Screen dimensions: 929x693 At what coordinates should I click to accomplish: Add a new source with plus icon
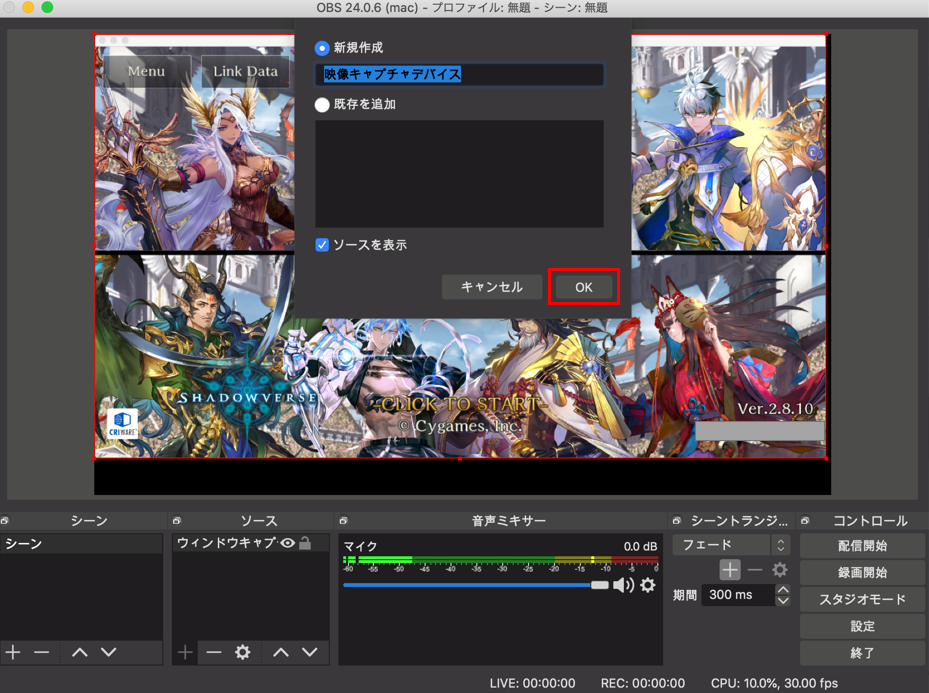pos(185,653)
